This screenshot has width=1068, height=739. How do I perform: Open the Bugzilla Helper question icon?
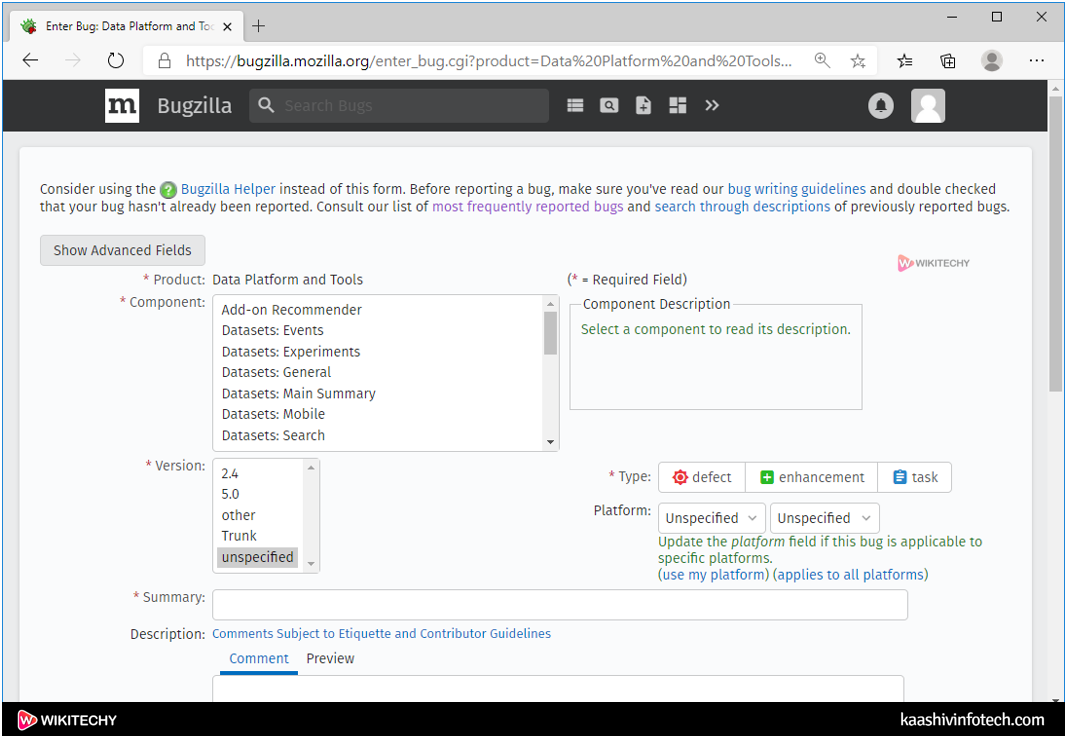click(168, 190)
